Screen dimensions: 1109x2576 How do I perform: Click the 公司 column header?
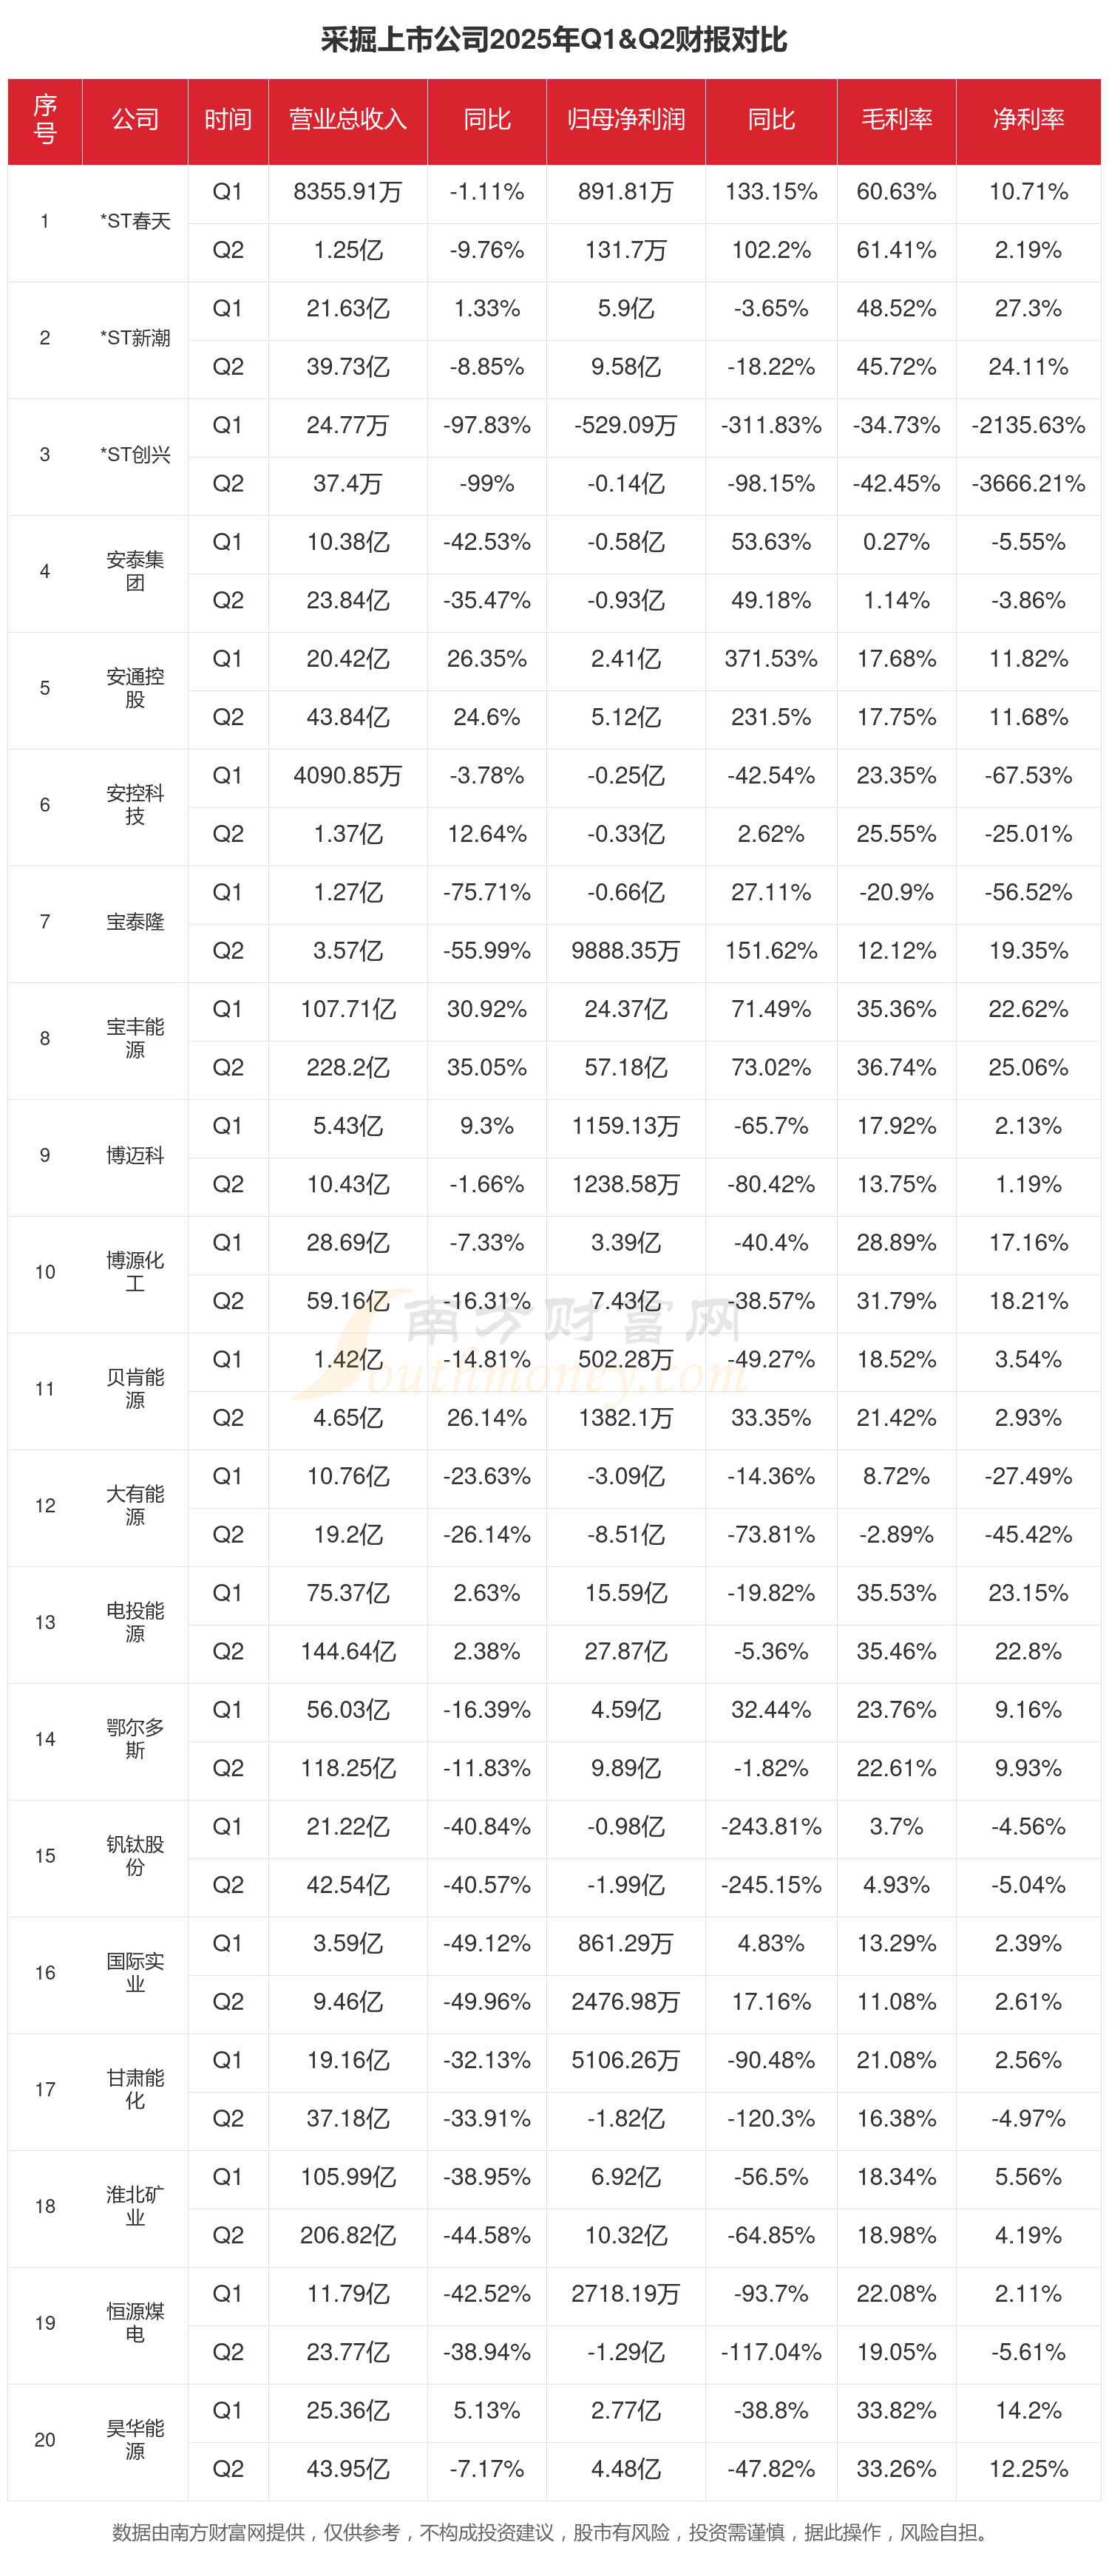pyautogui.click(x=135, y=120)
